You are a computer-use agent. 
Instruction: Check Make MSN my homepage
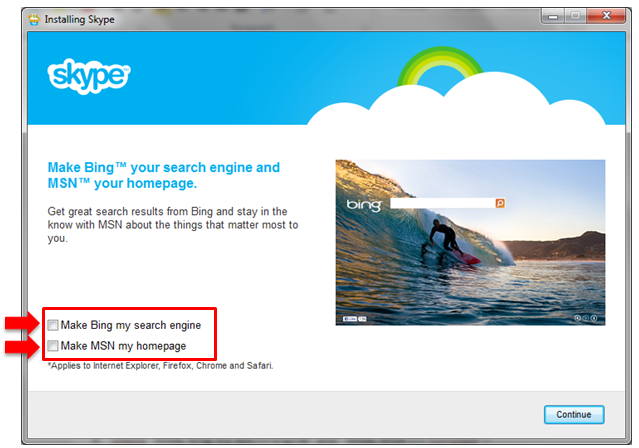[53, 346]
